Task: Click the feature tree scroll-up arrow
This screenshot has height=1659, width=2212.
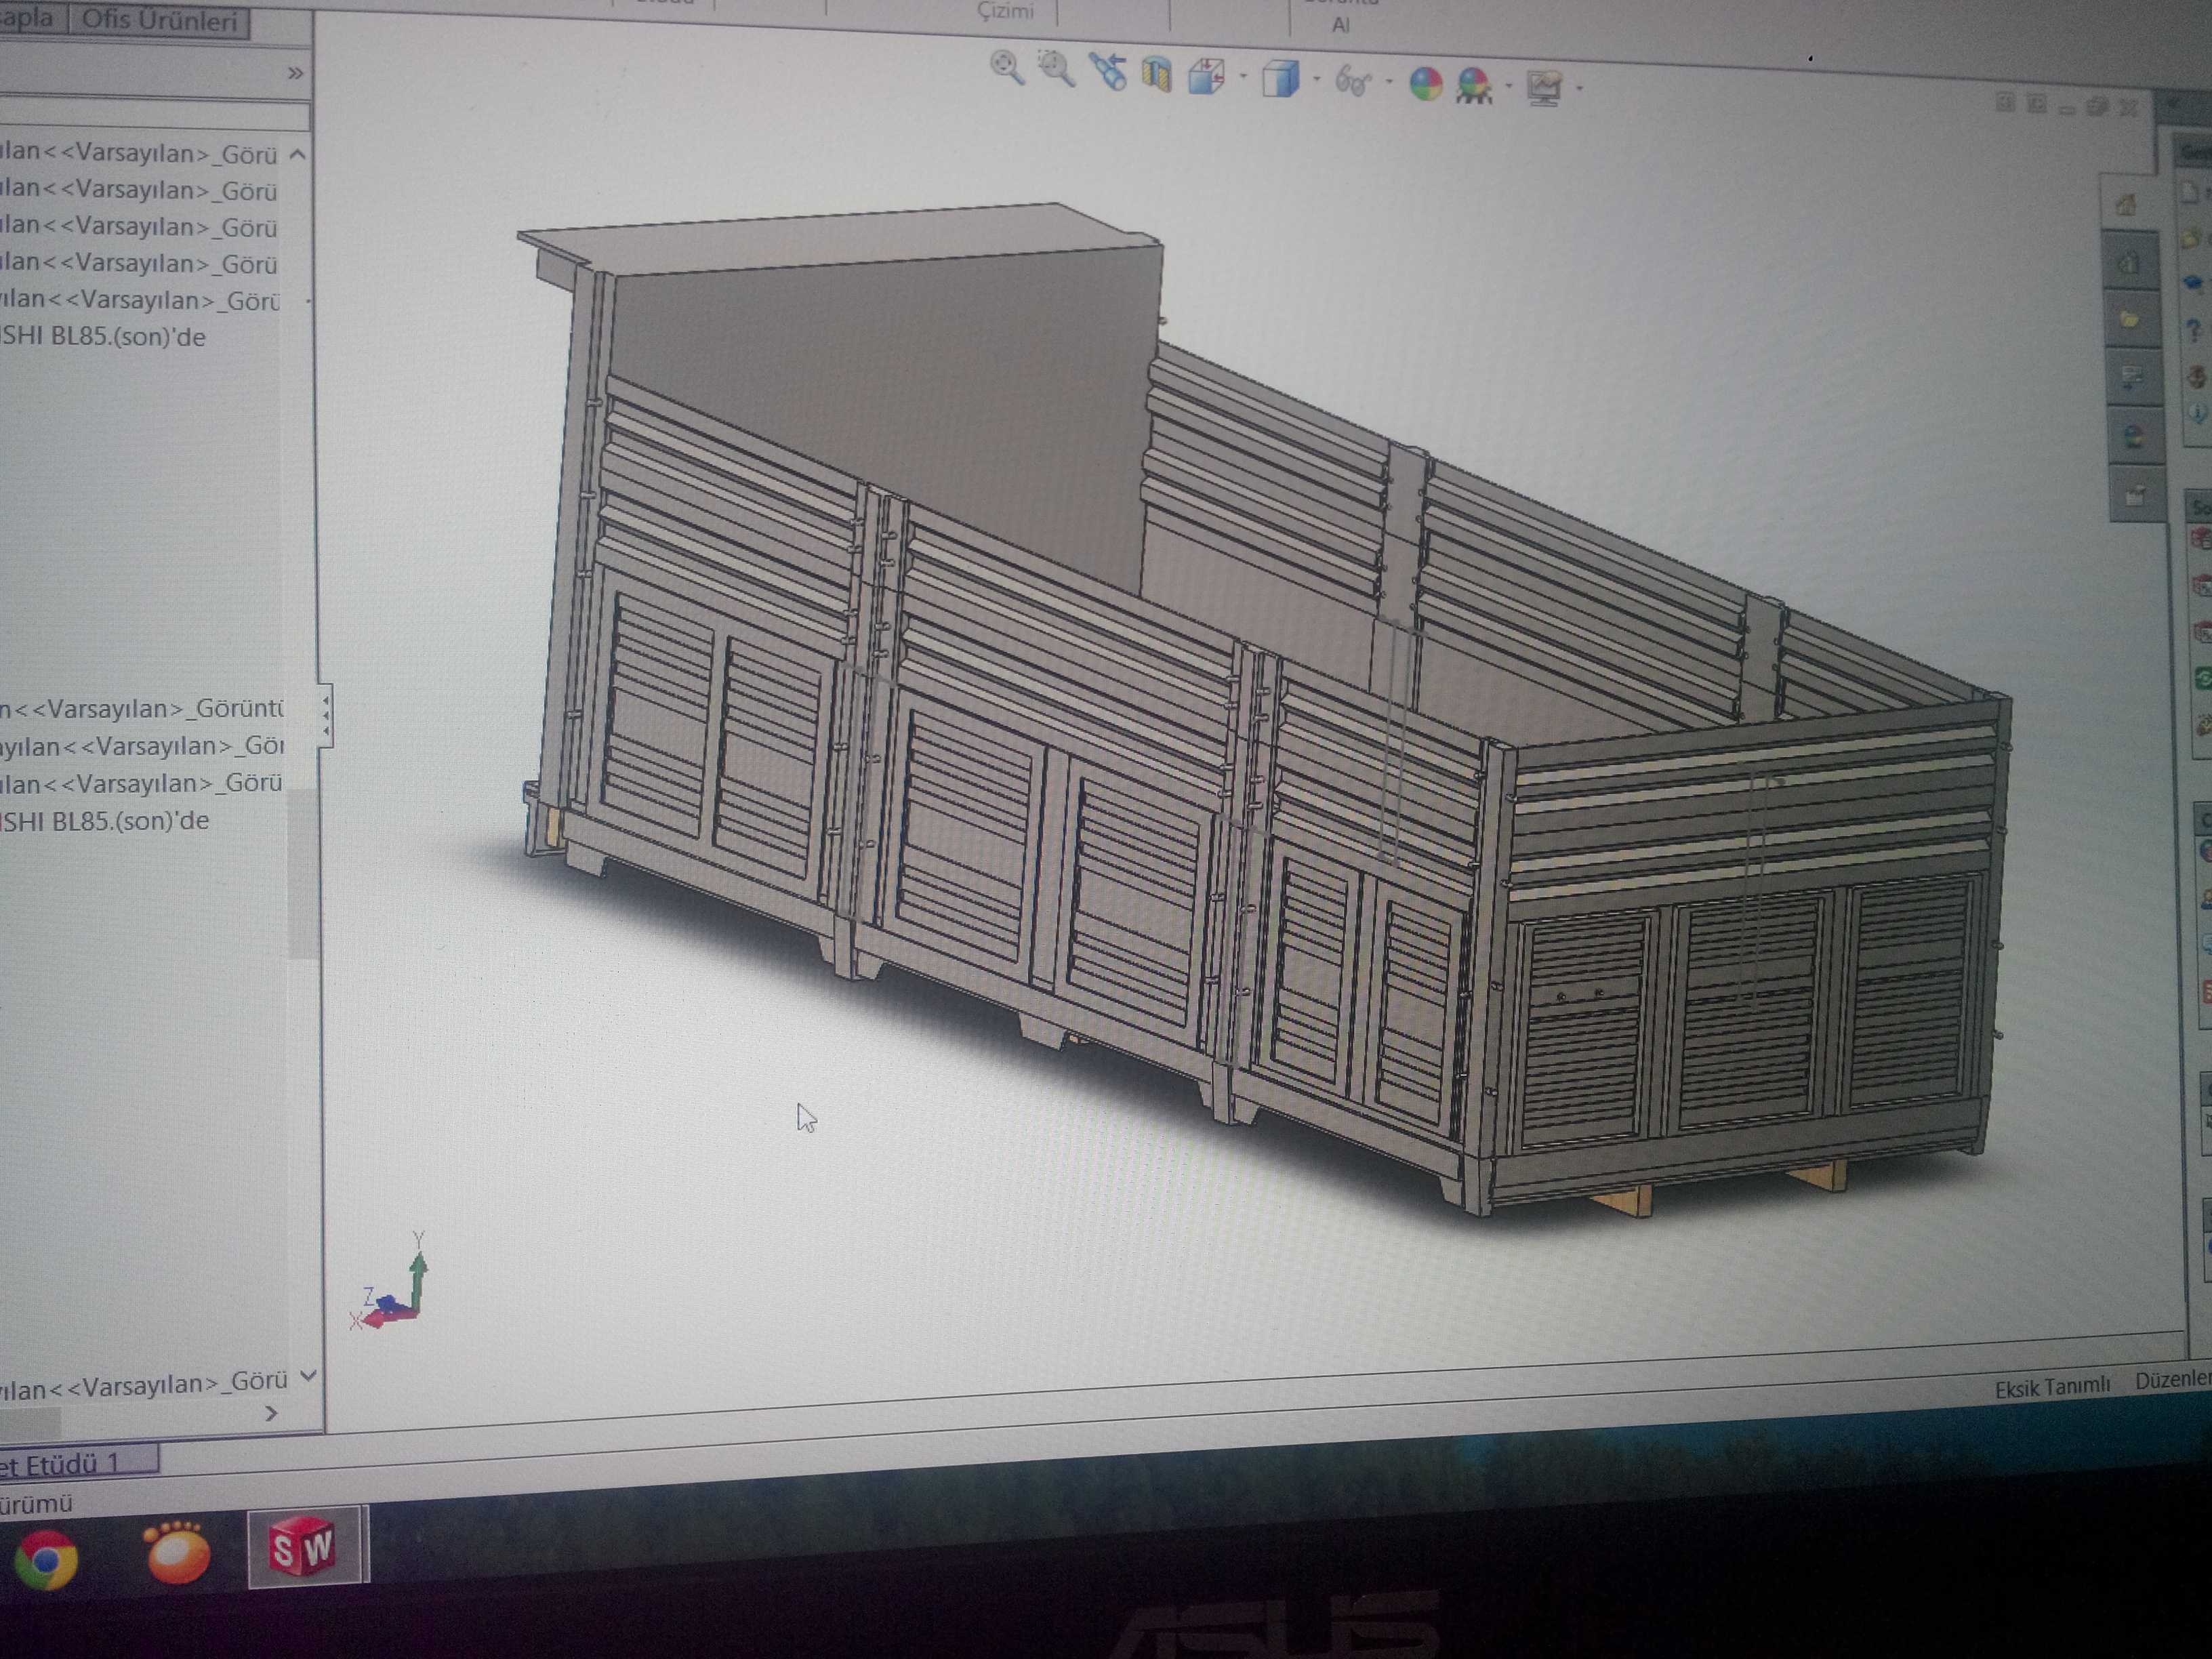Action: [x=298, y=154]
